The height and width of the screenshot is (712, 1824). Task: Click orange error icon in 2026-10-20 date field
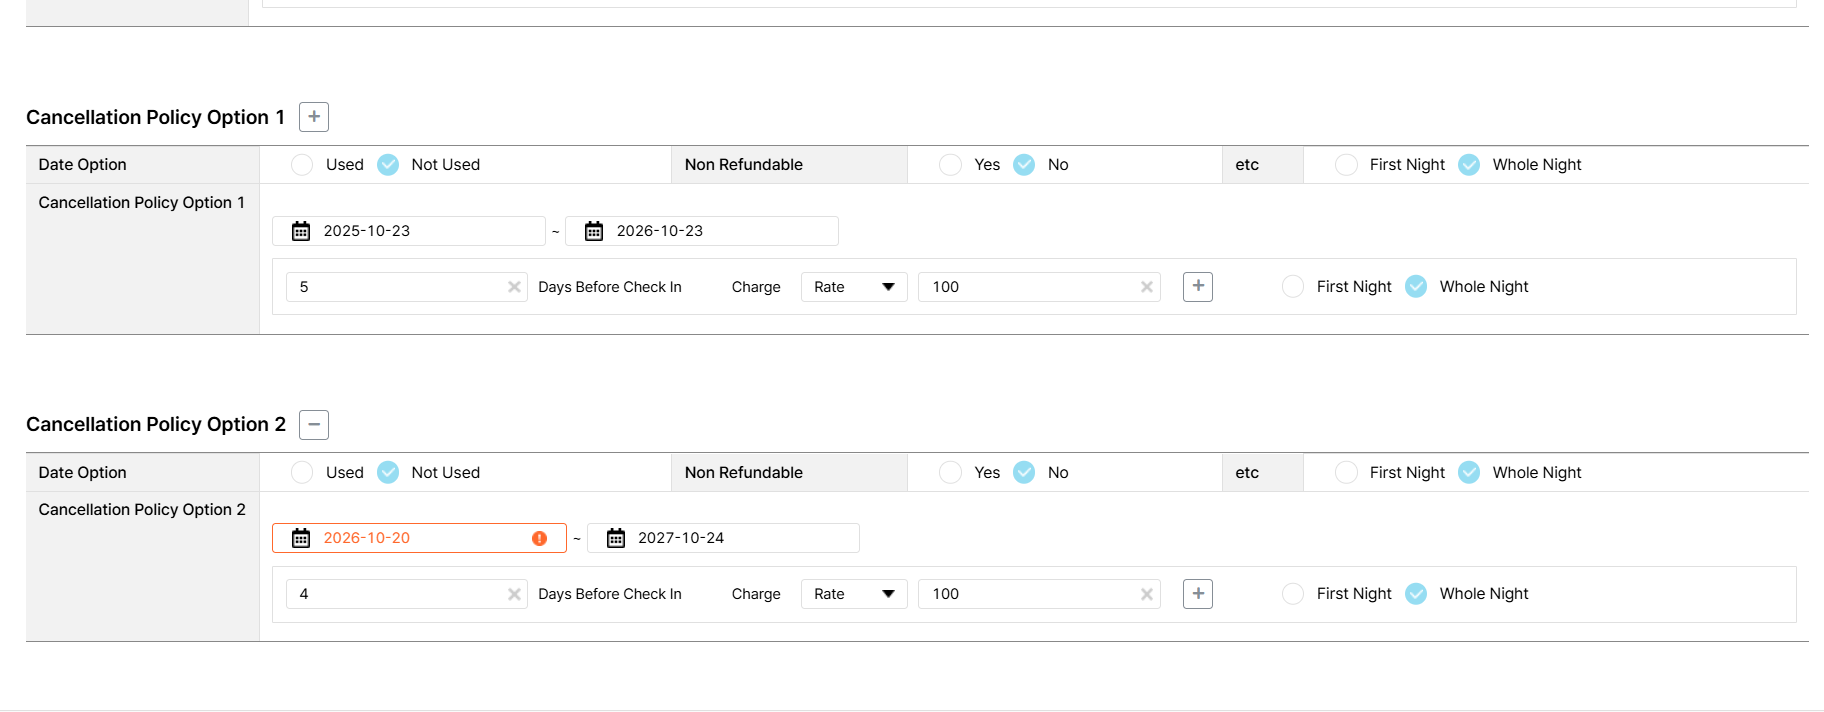[x=540, y=538]
